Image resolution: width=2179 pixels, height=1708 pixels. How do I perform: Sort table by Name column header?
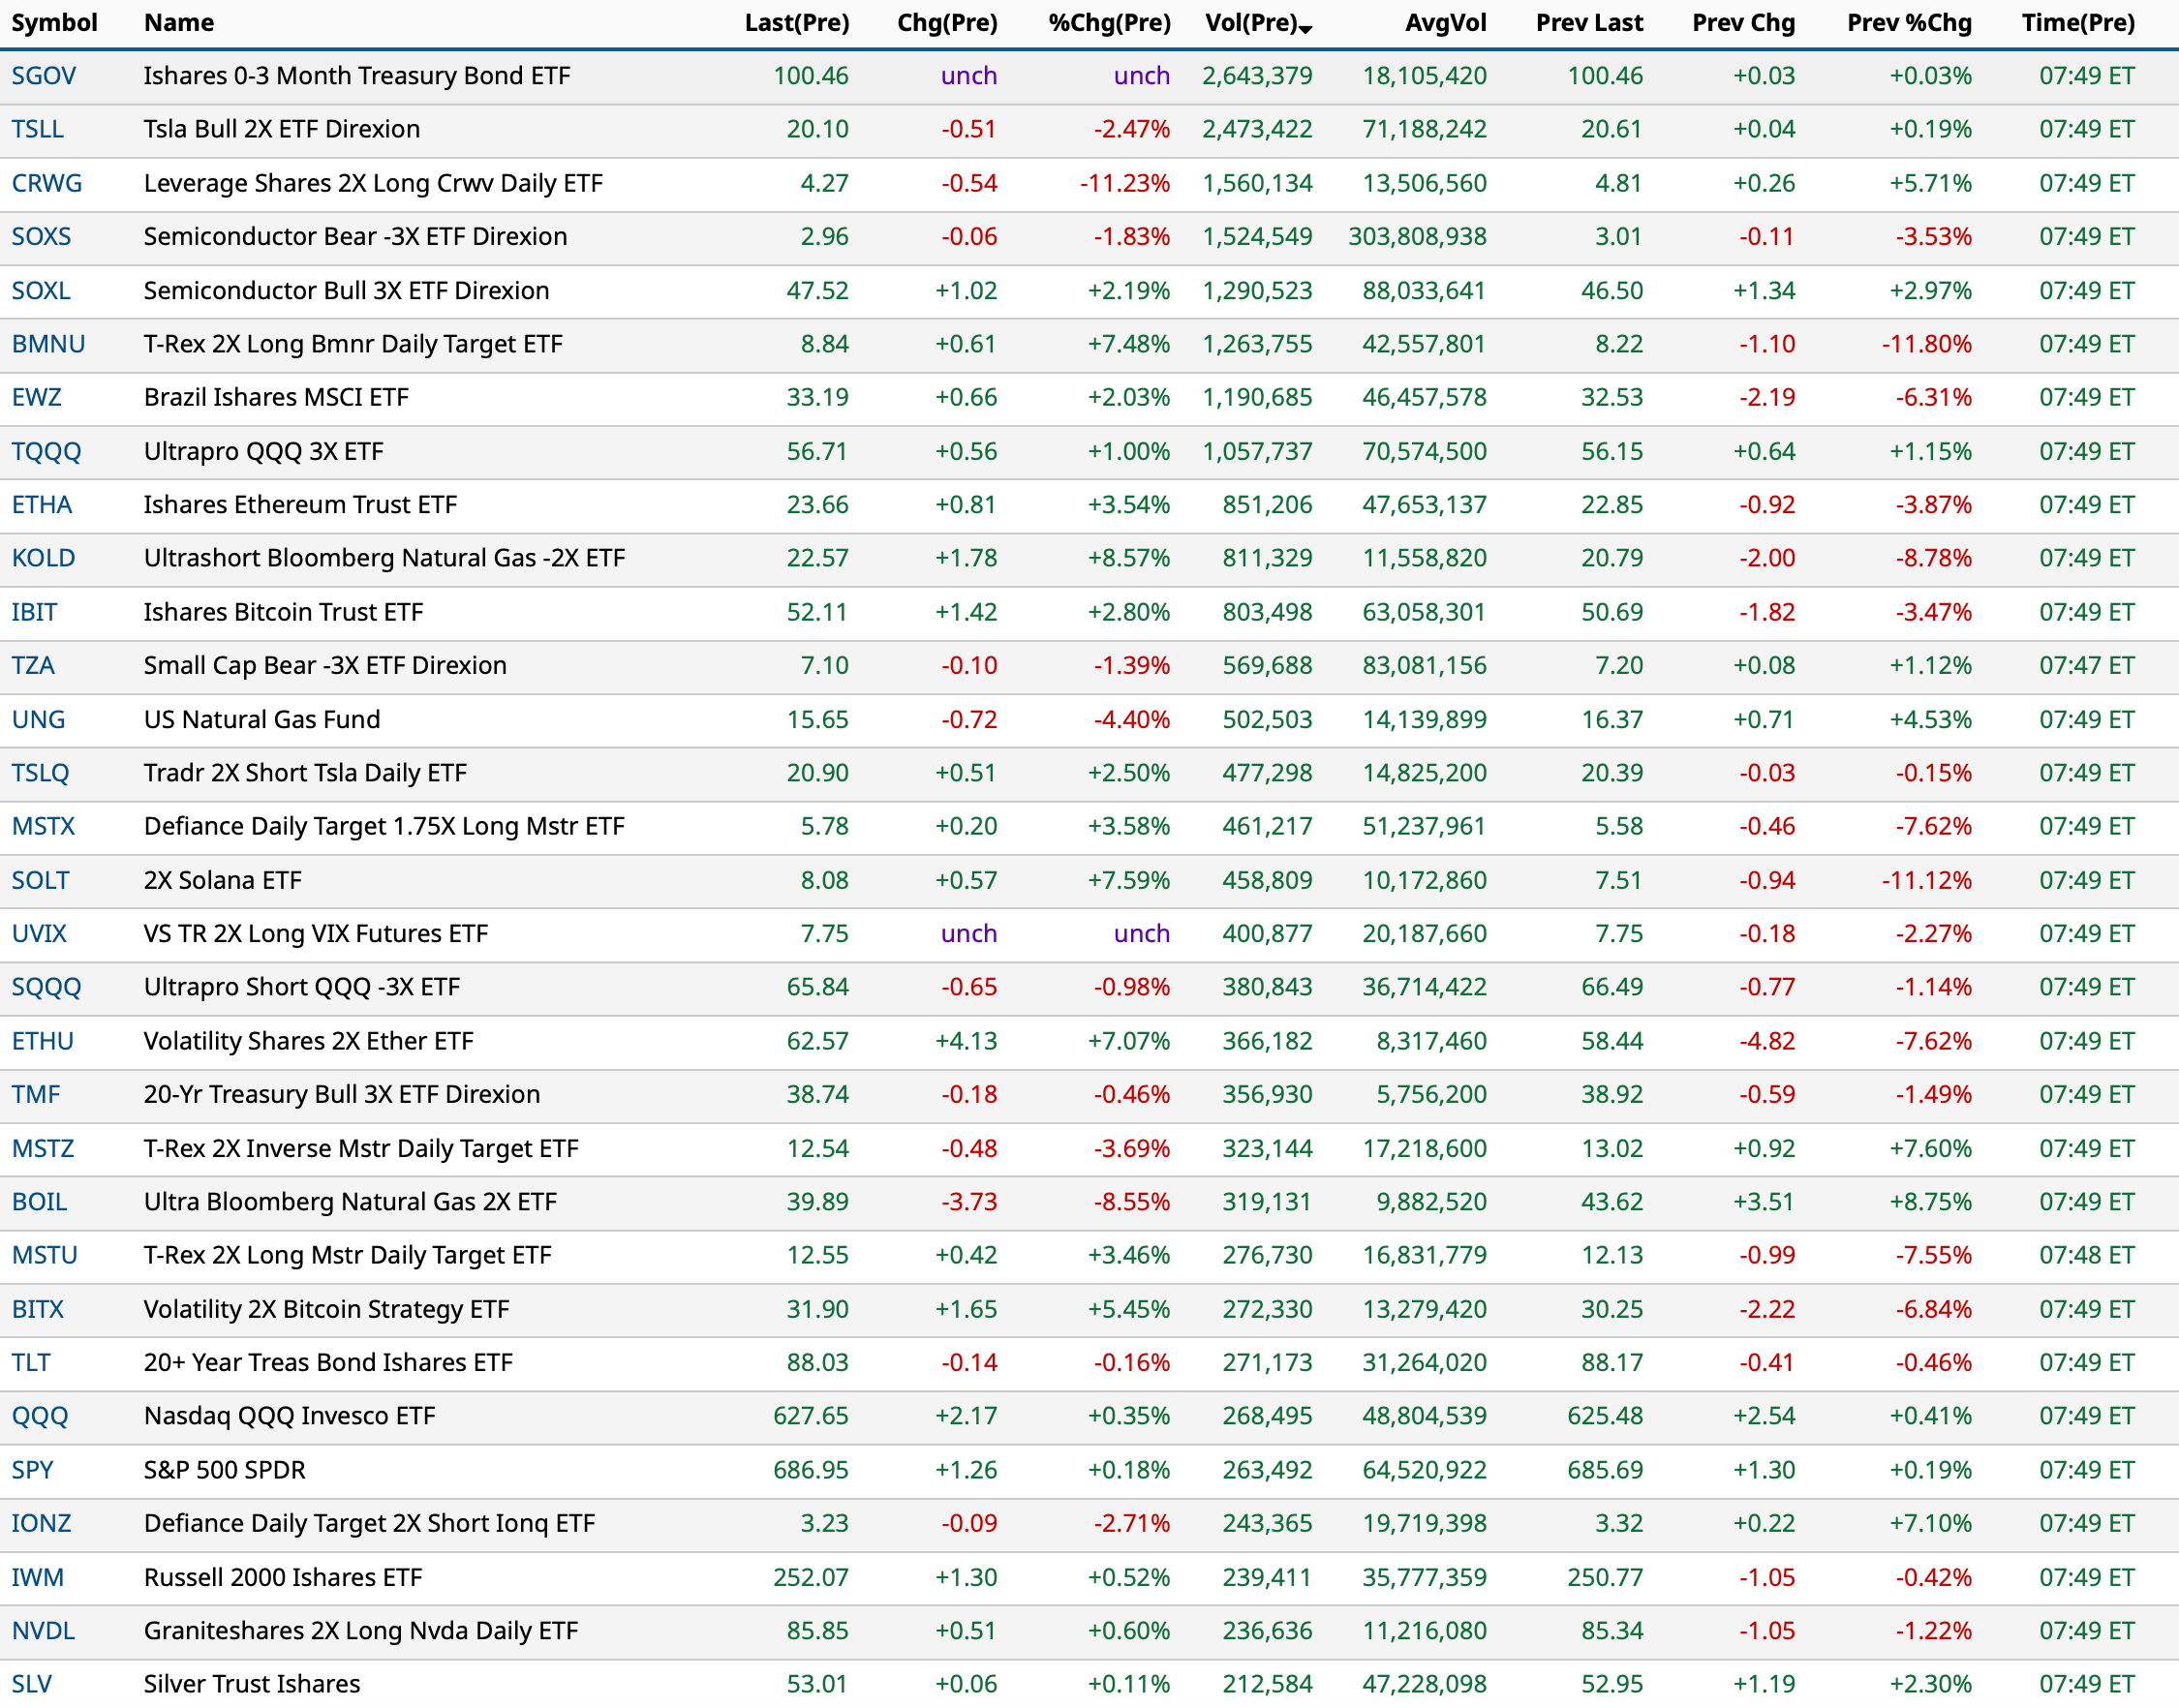coord(178,23)
